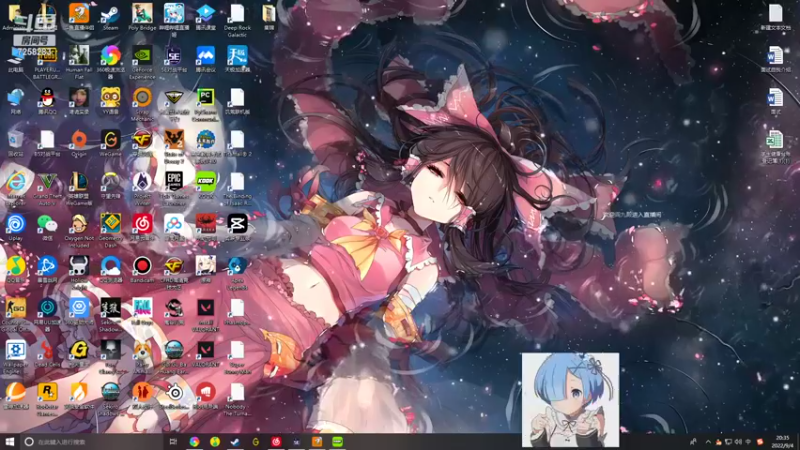Open QQ Music desktop icon
This screenshot has width=800, height=450.
pyautogui.click(x=15, y=269)
